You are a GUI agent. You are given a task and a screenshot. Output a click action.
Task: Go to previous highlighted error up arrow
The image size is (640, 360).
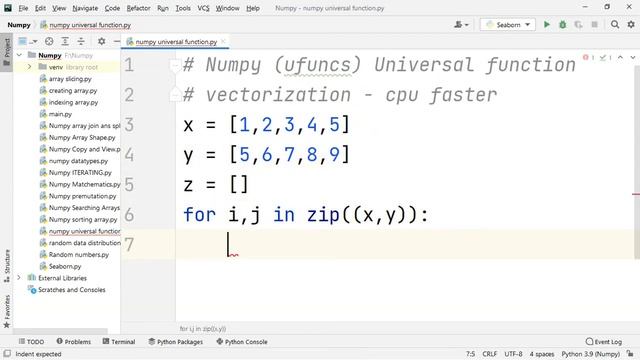(x=620, y=58)
